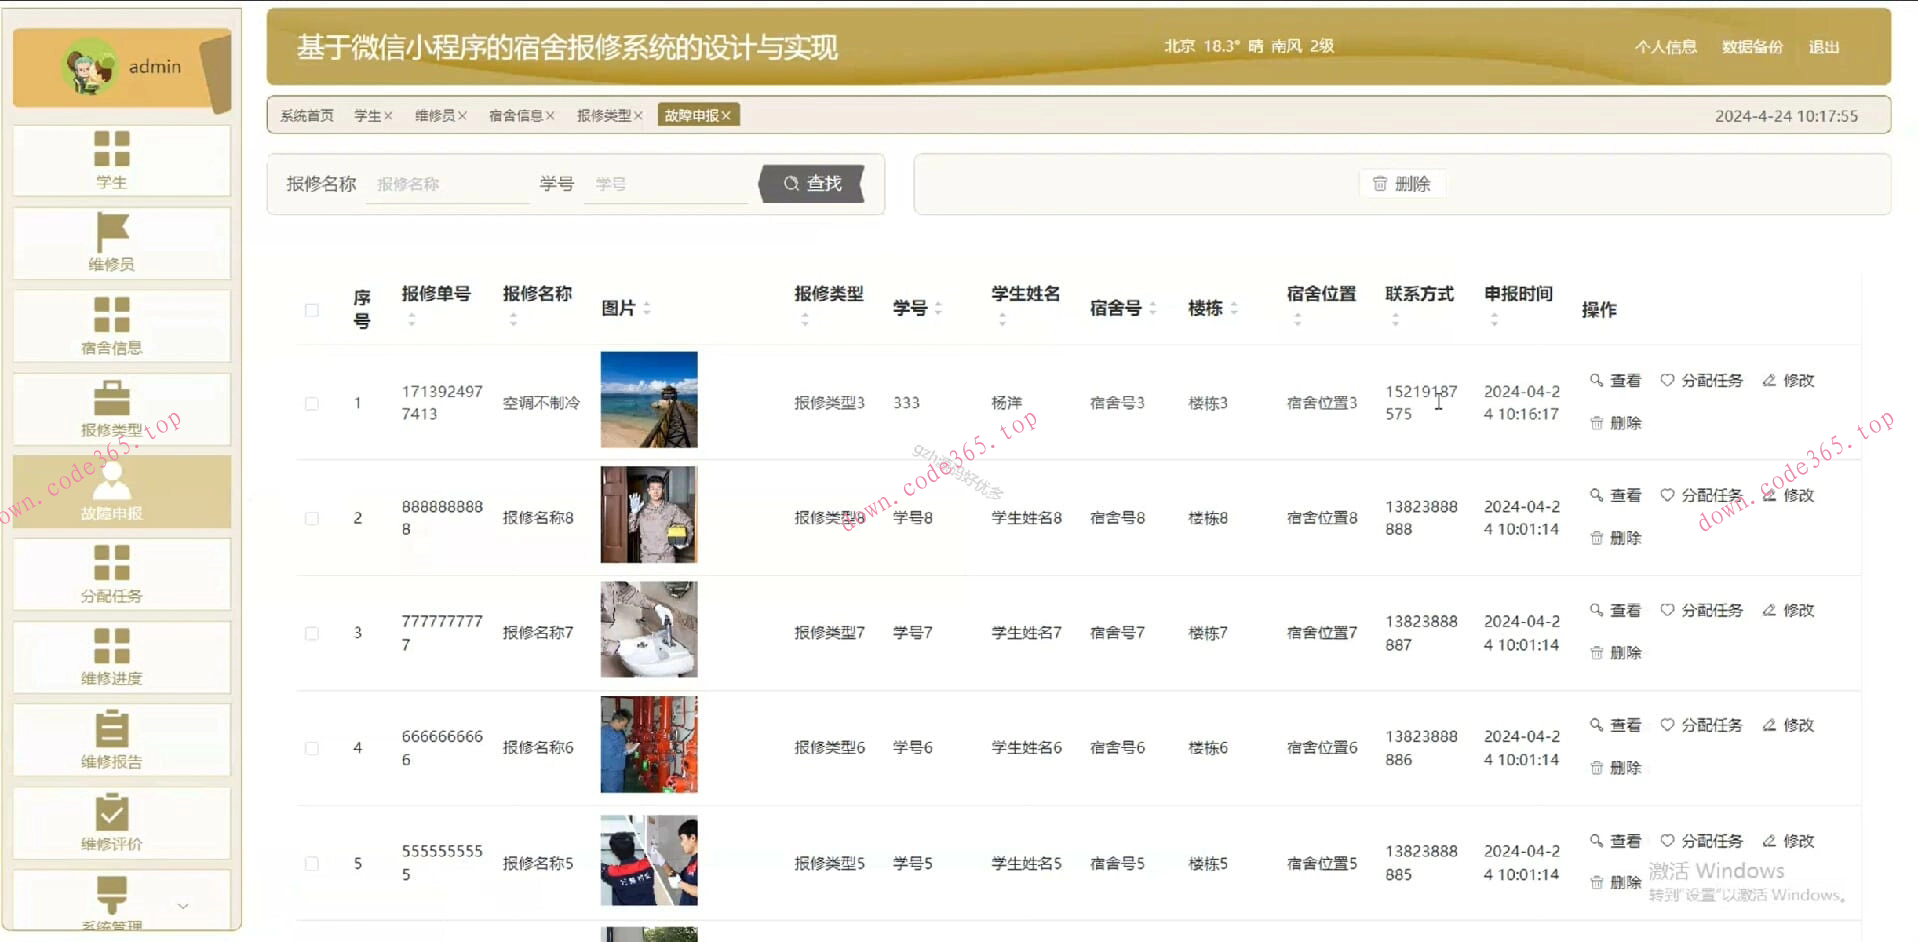Open the 宿舍信息 sidebar panel

(x=113, y=325)
